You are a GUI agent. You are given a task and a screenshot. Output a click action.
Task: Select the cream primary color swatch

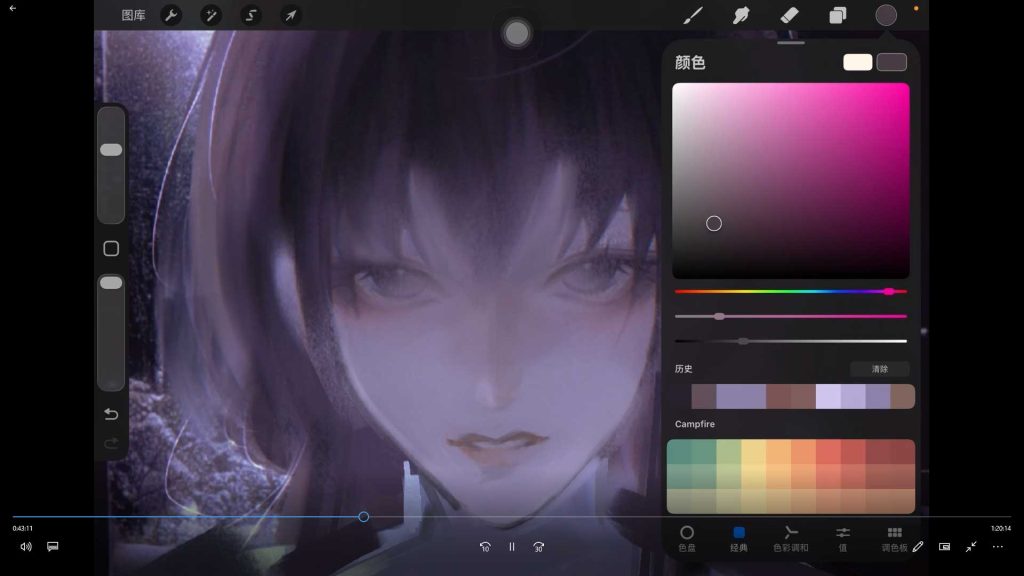(x=857, y=62)
